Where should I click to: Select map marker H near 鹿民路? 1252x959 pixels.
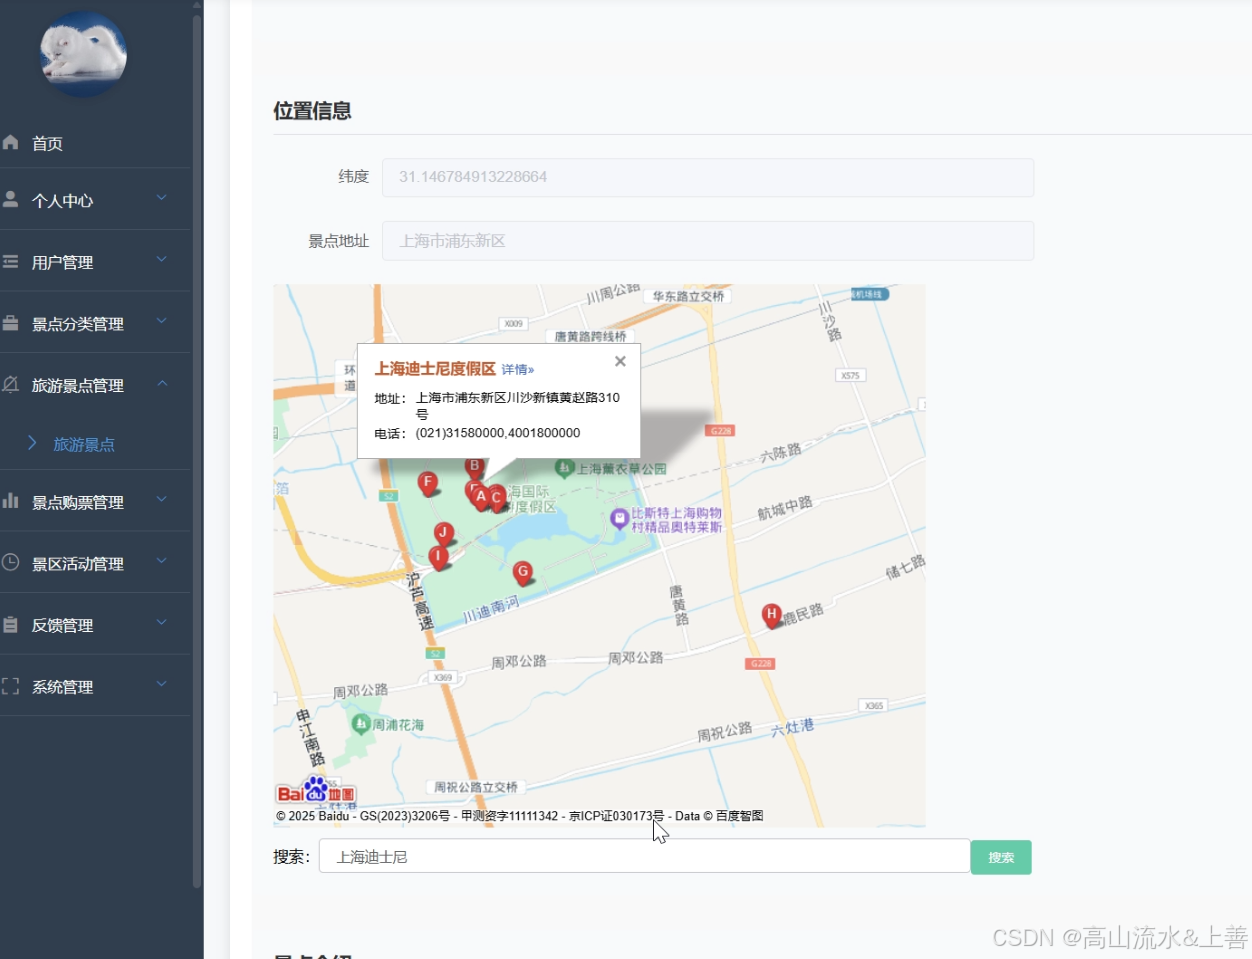771,615
